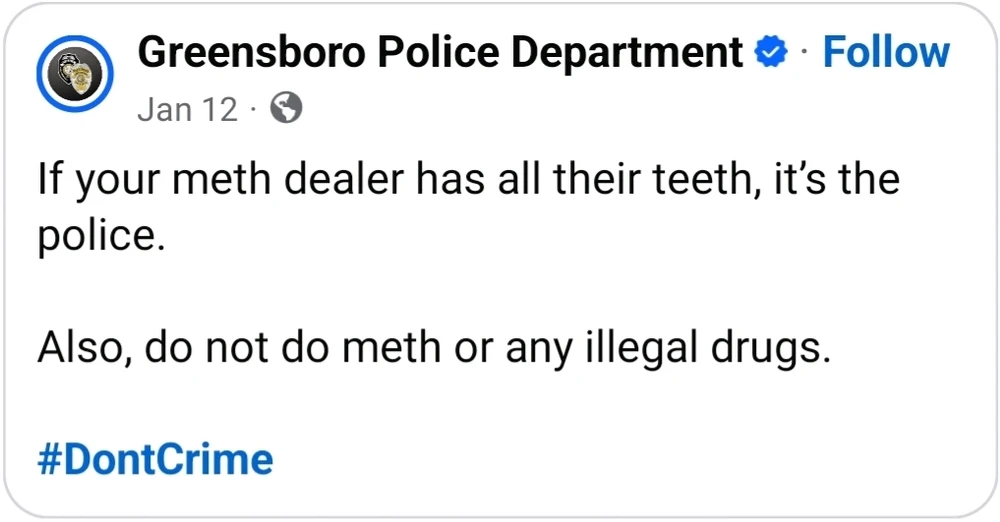This screenshot has width=1000, height=522.
Task: Click the empty area right of #DontCrime
Action: pyautogui.click(x=600, y=459)
